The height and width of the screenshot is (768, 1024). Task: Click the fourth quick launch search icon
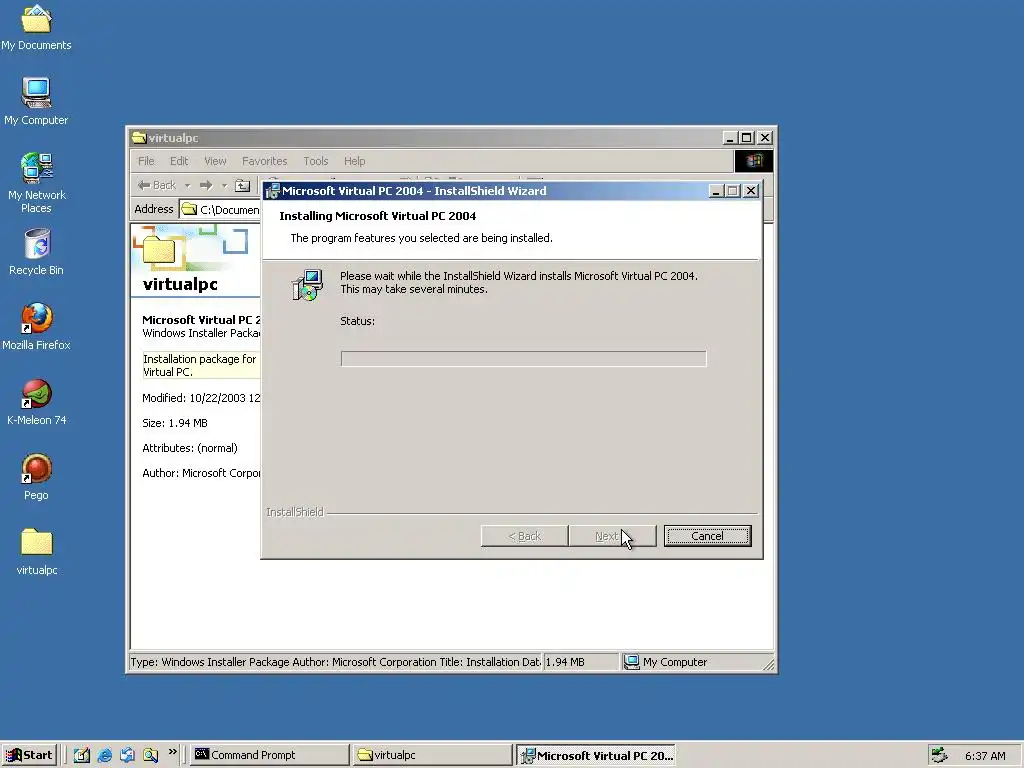coord(150,755)
